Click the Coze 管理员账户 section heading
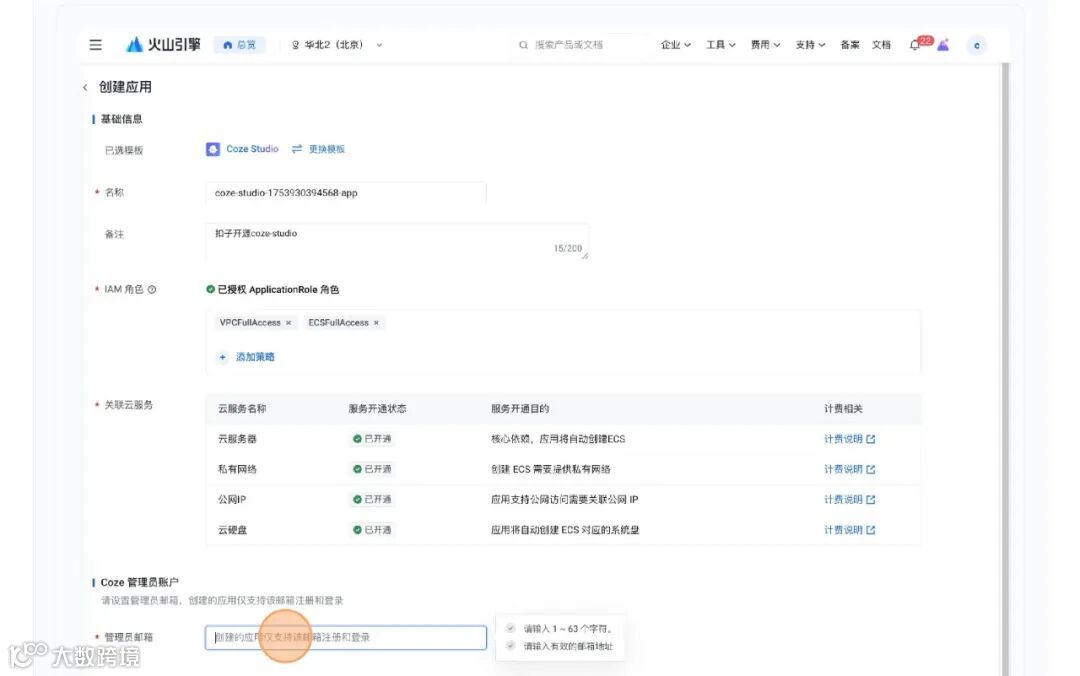 [x=139, y=582]
